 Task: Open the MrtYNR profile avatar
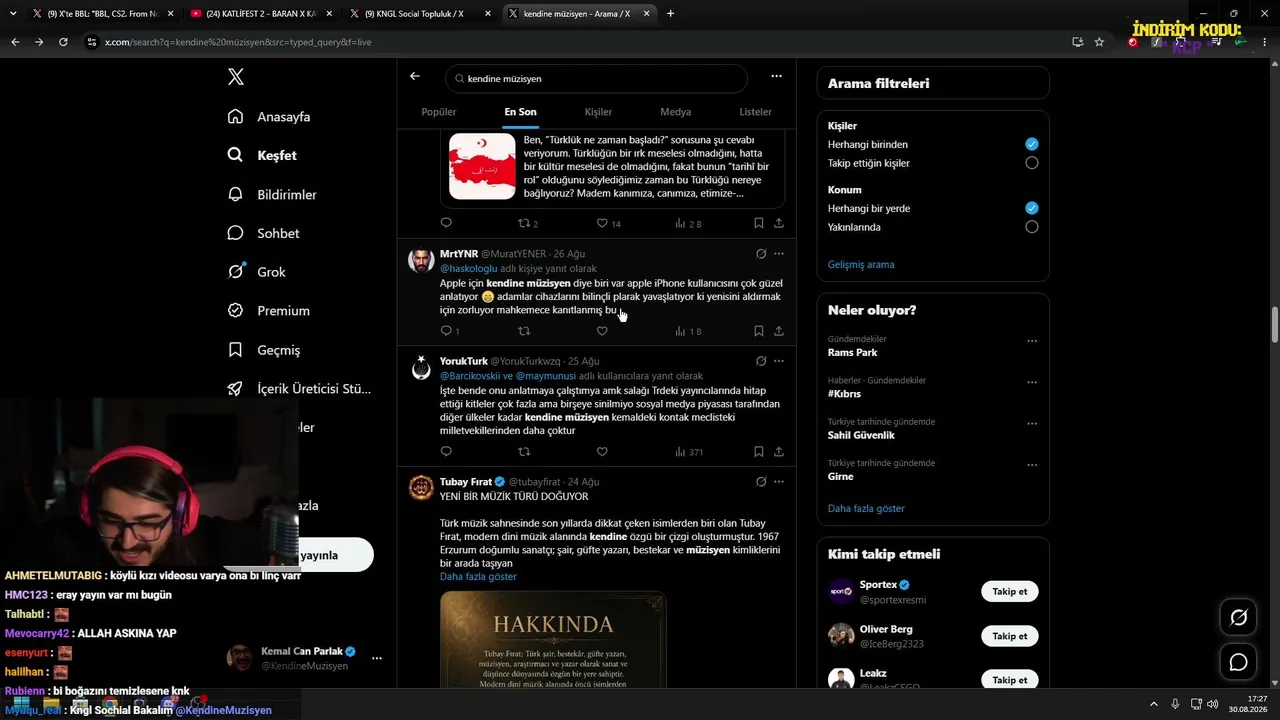421,261
